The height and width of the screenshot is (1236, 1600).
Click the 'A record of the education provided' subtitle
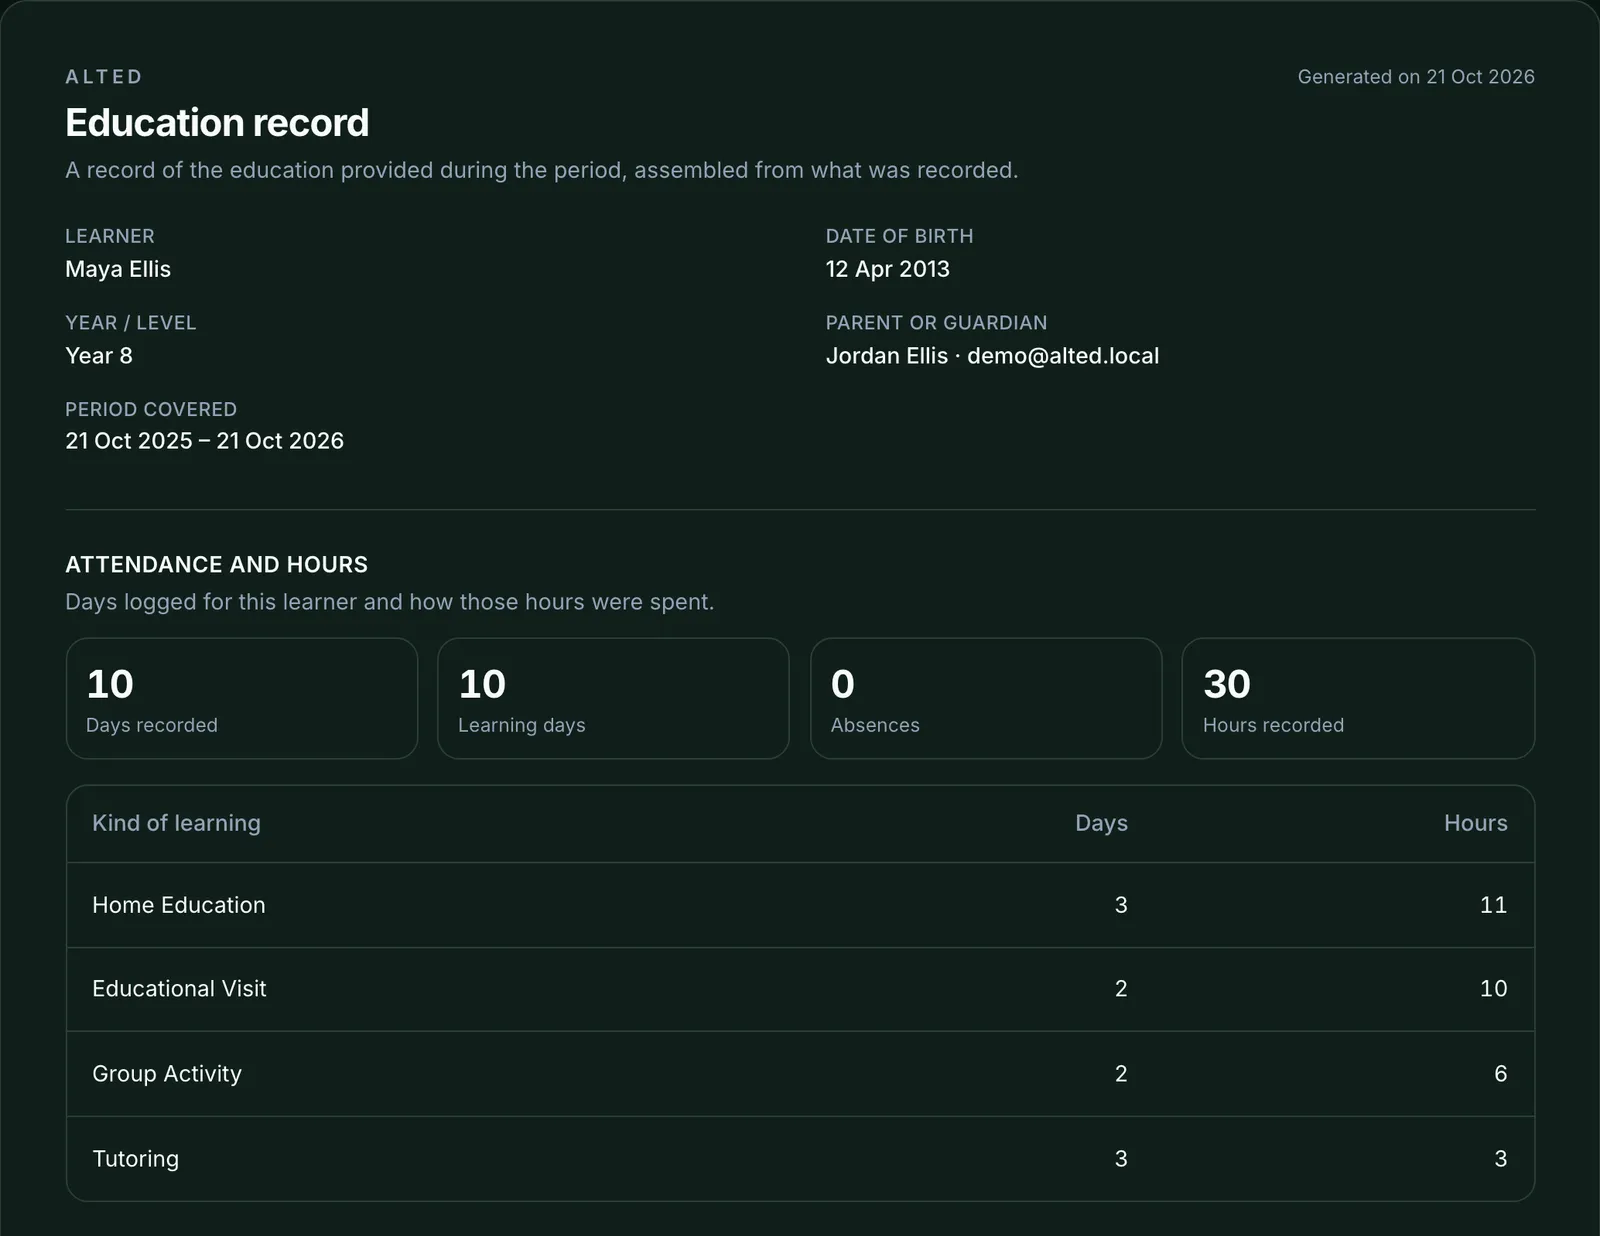[542, 170]
